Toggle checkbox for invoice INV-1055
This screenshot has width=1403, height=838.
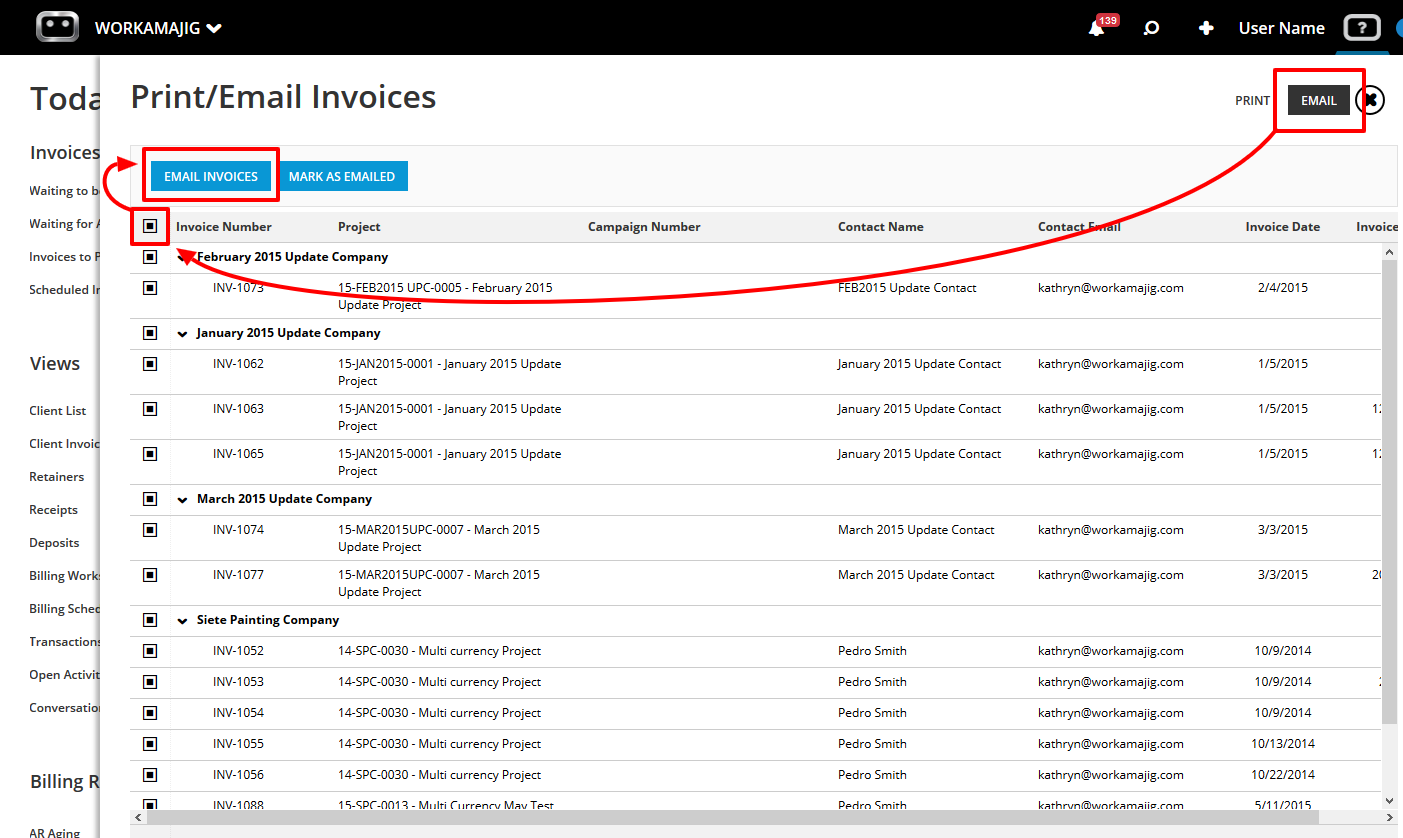click(x=150, y=744)
